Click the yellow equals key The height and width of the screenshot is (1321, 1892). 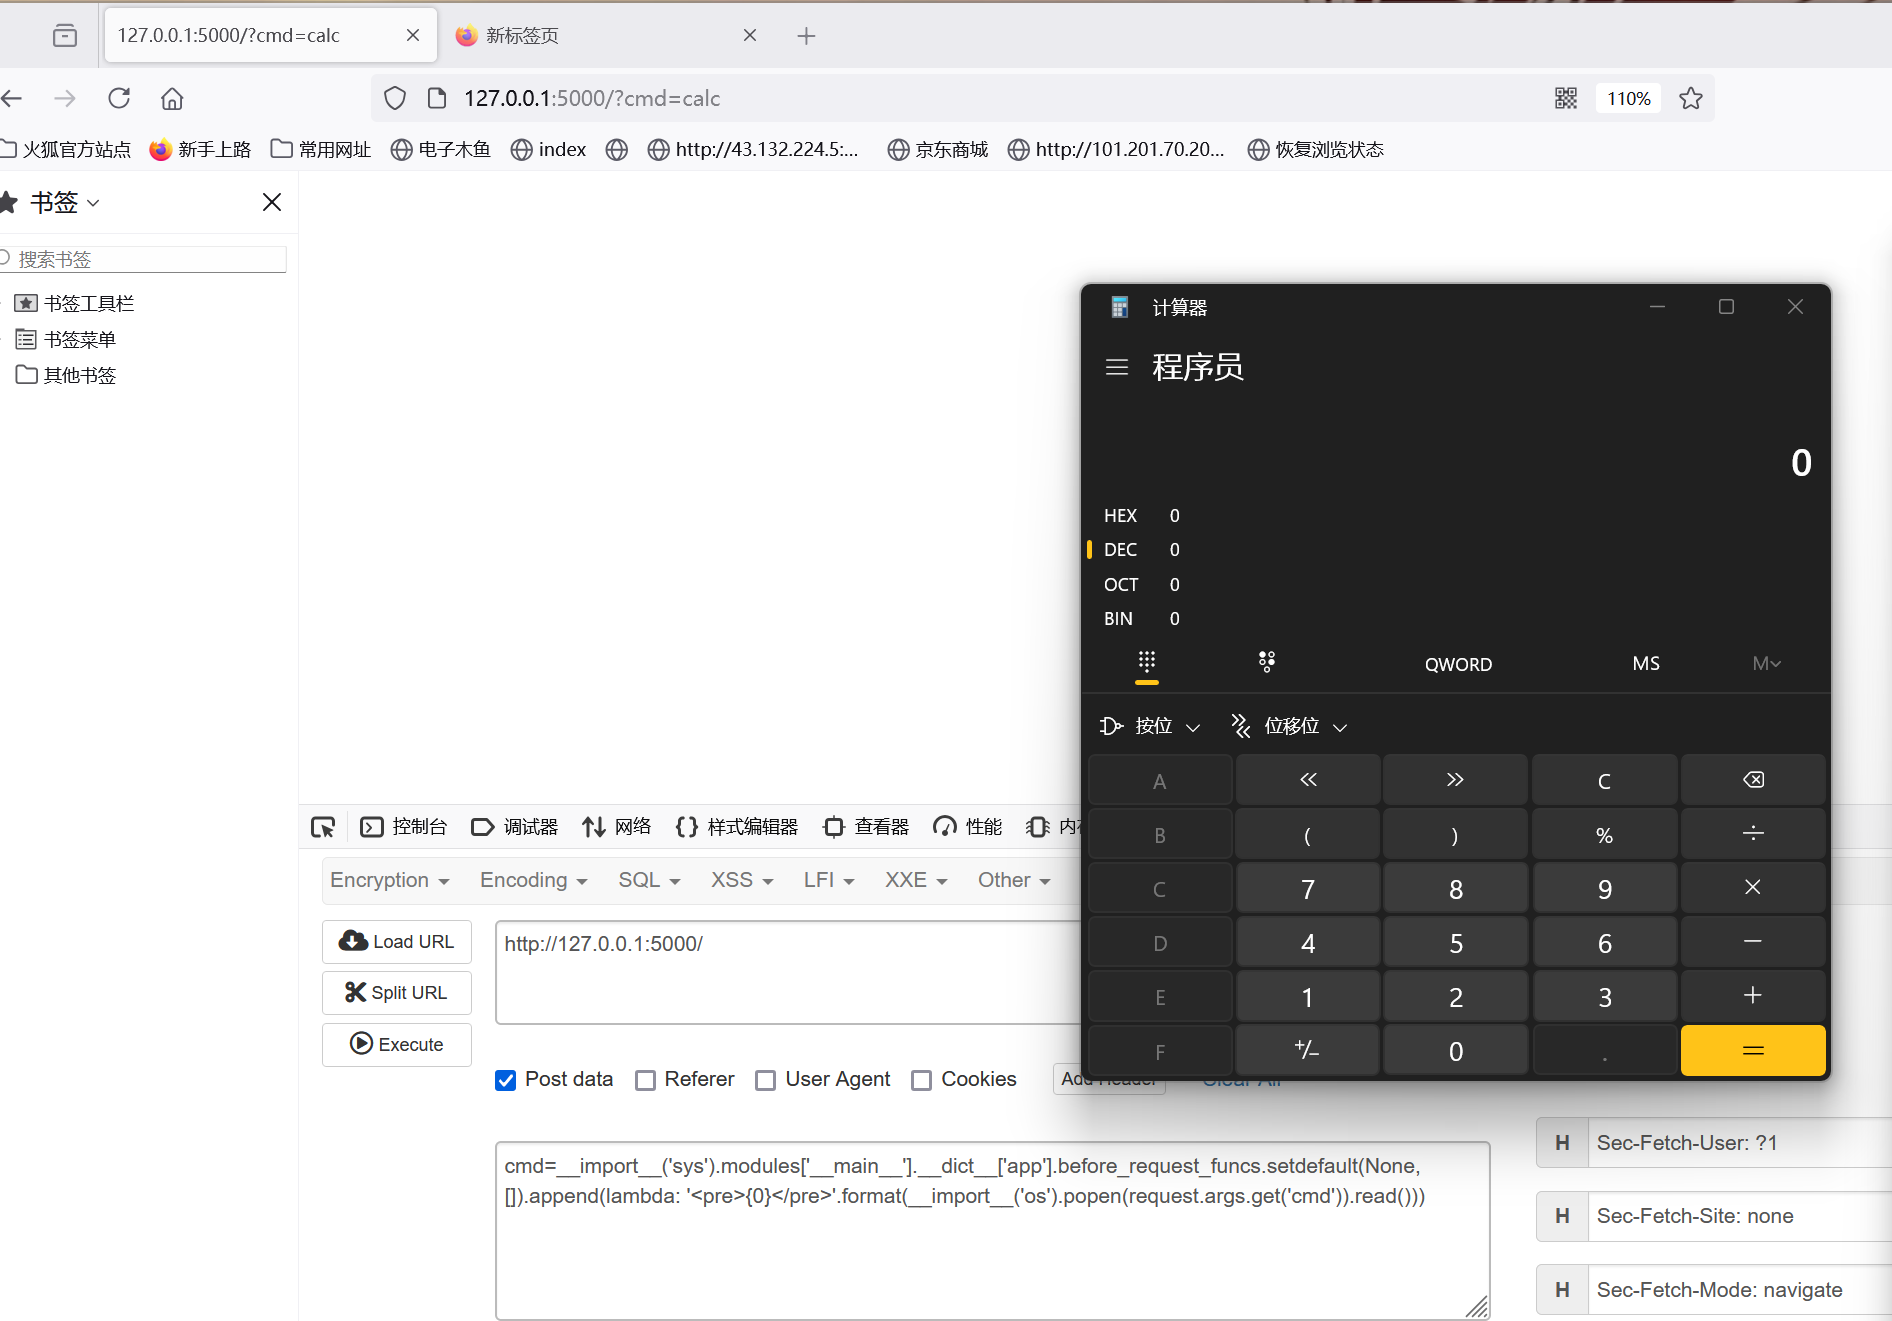pyautogui.click(x=1753, y=1050)
